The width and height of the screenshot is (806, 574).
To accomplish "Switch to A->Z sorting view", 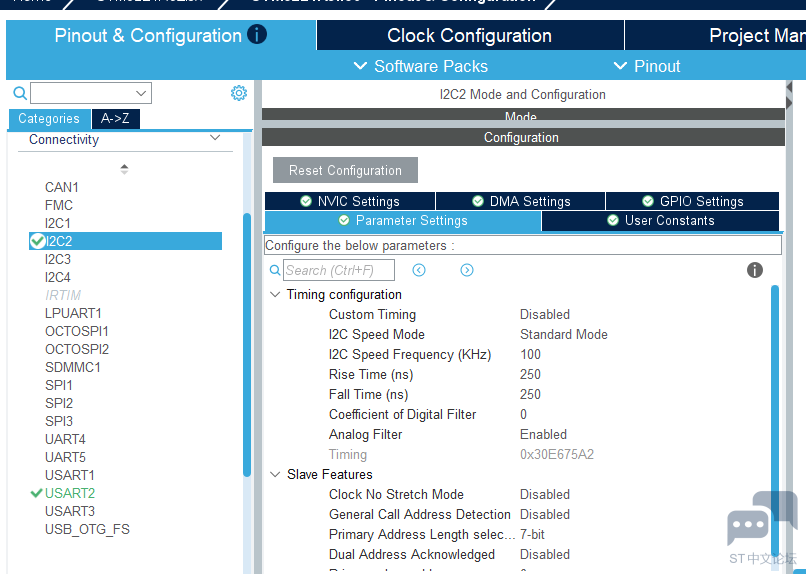I will tap(116, 118).
